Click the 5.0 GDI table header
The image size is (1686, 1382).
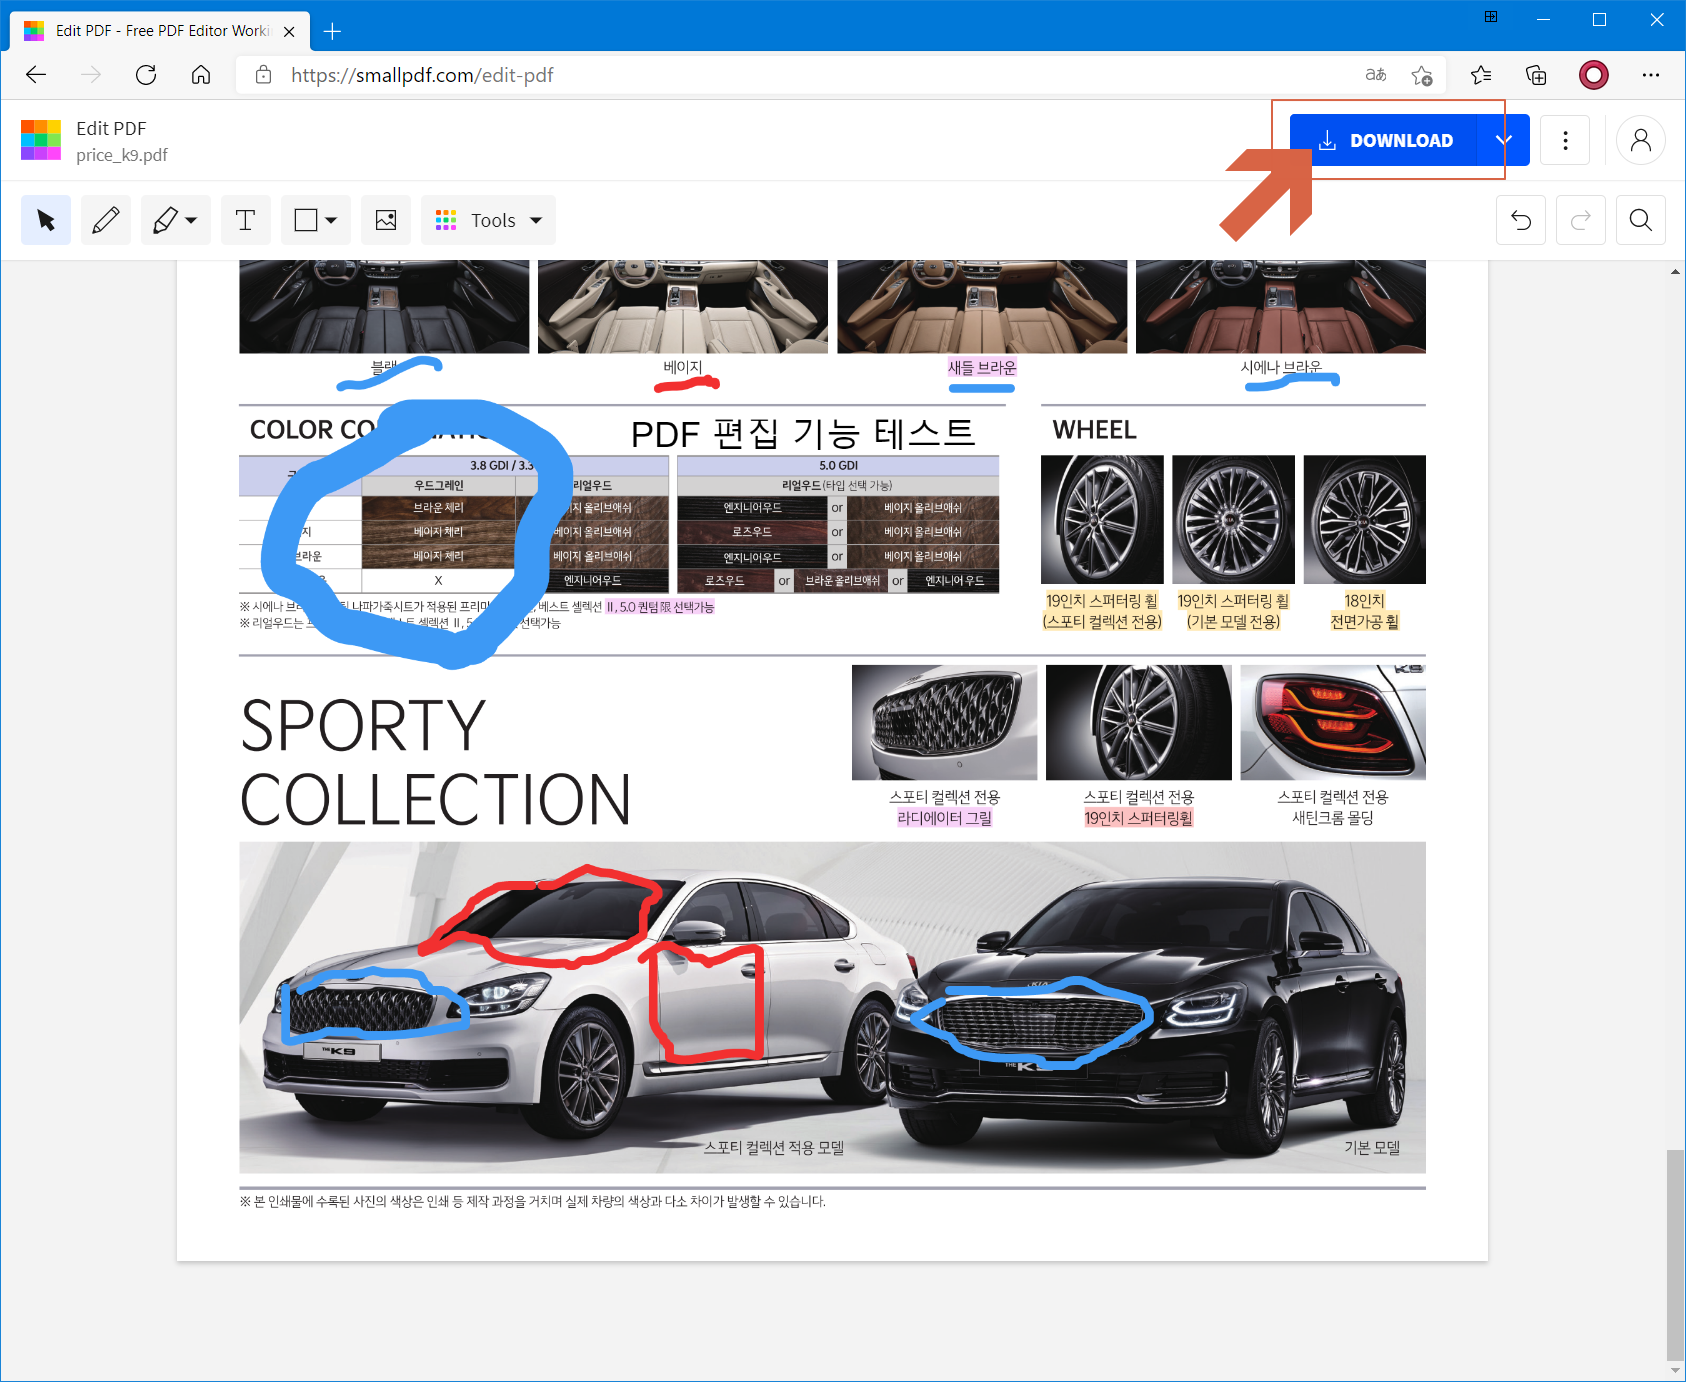[838, 465]
